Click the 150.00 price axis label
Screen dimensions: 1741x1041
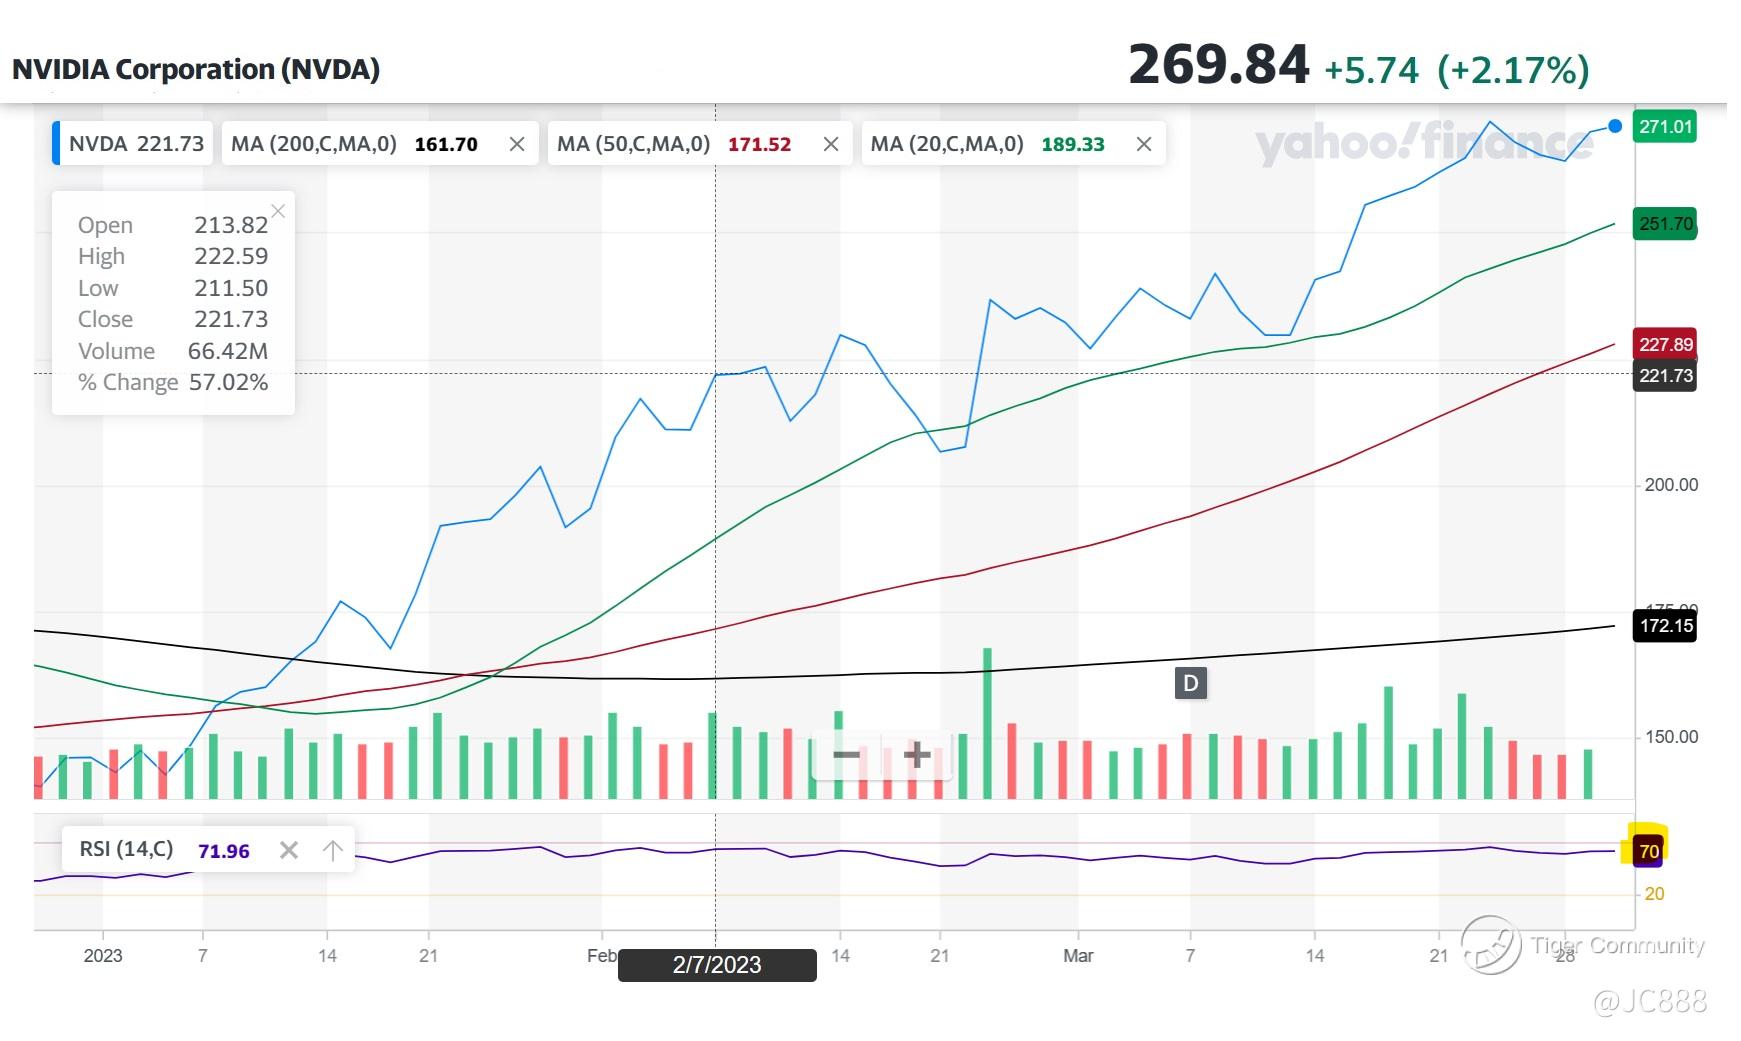1671,737
